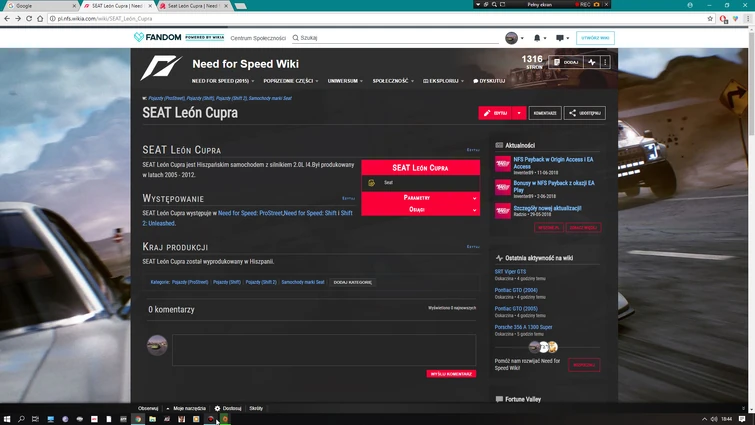
Task: Expand the Parametry infobox section
Action: pos(420,198)
